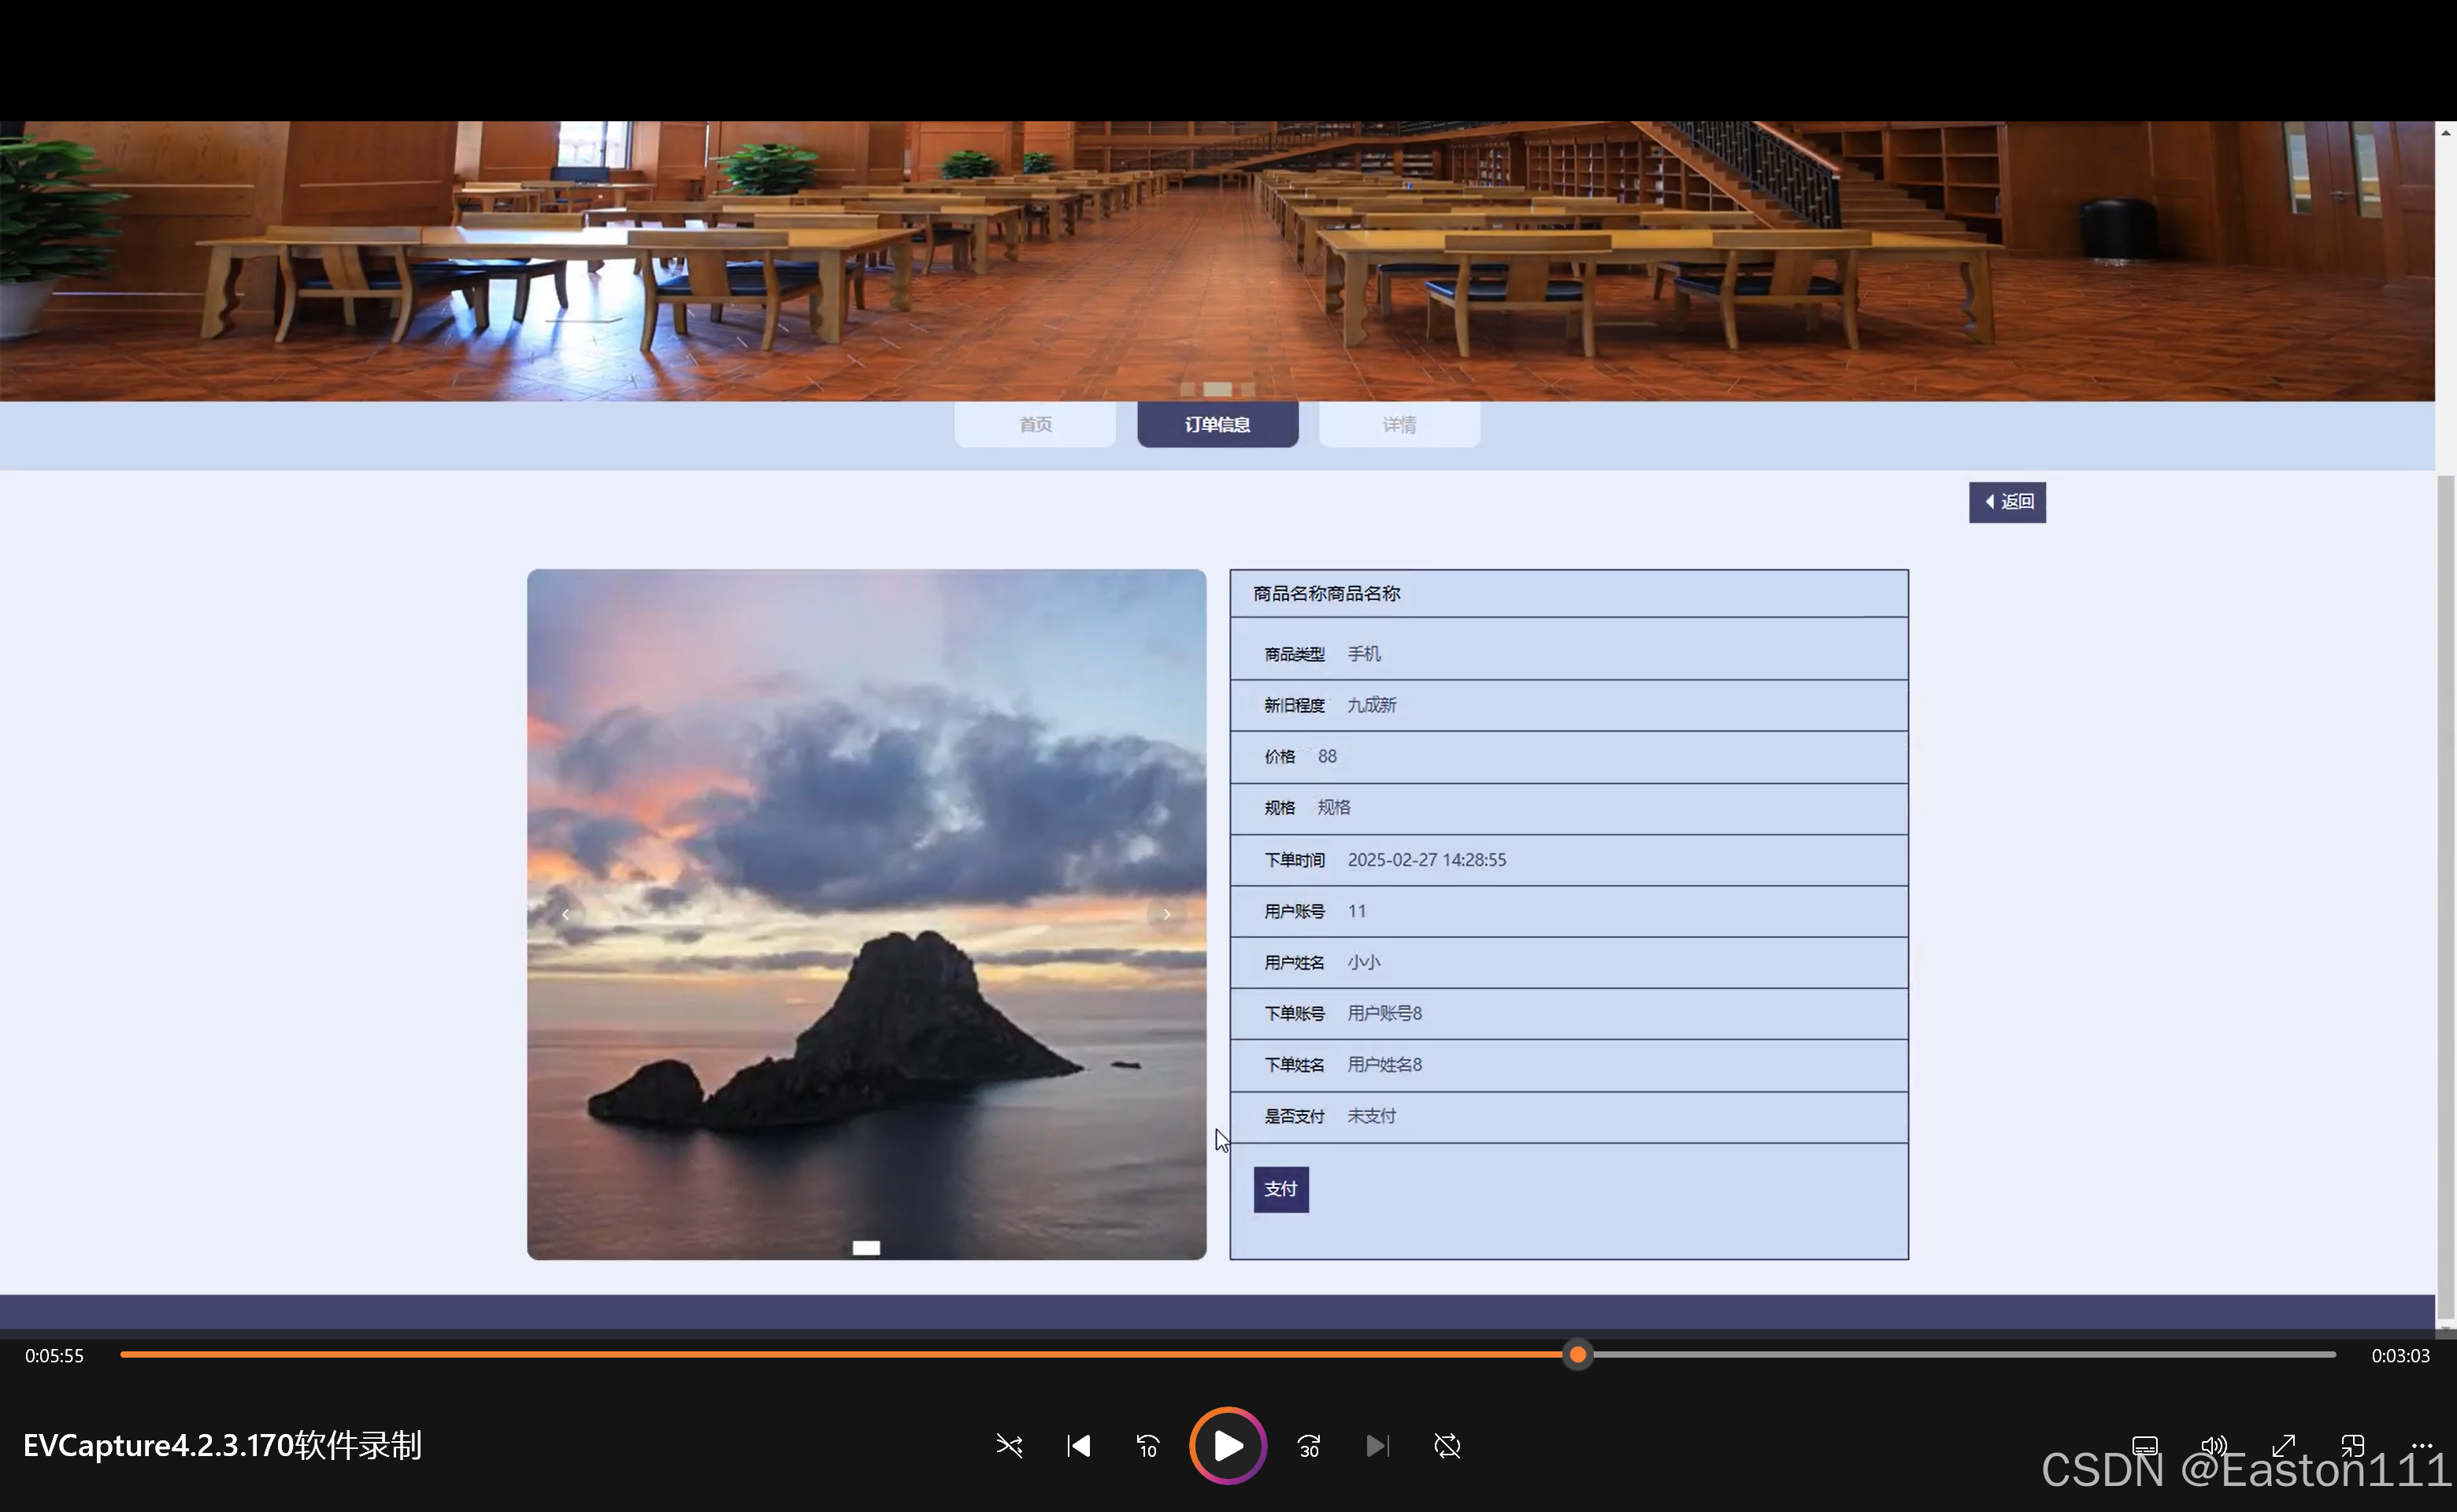Toggle the subtitles/captions icon

tap(2144, 1445)
